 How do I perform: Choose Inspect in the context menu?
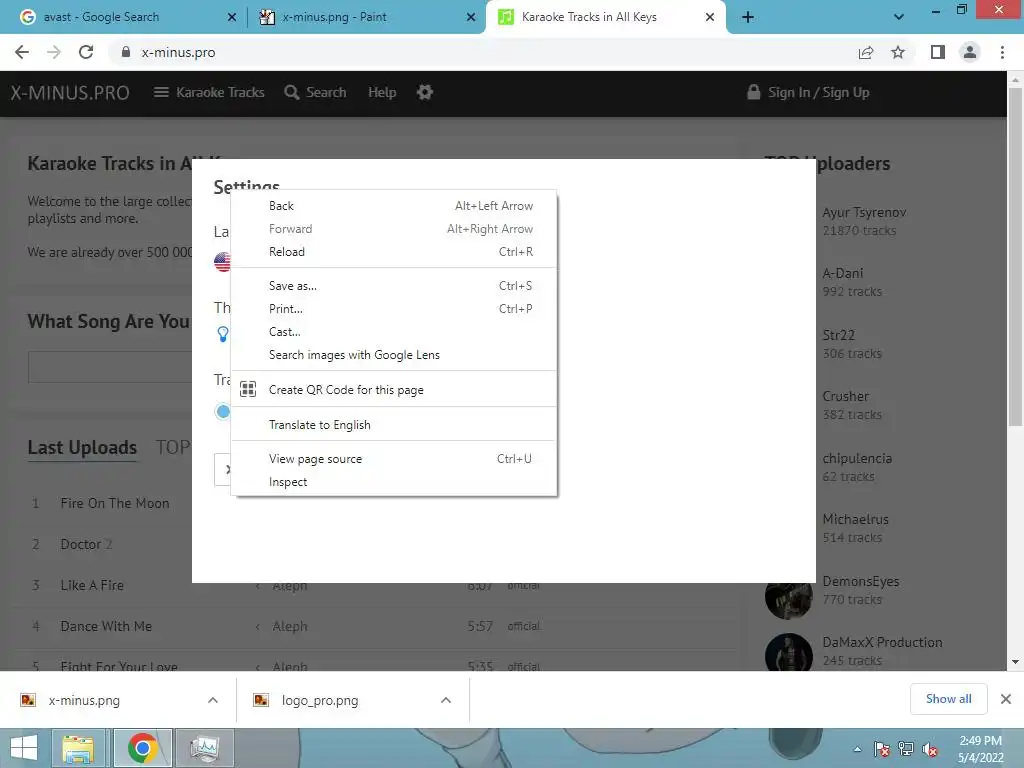(x=394, y=482)
